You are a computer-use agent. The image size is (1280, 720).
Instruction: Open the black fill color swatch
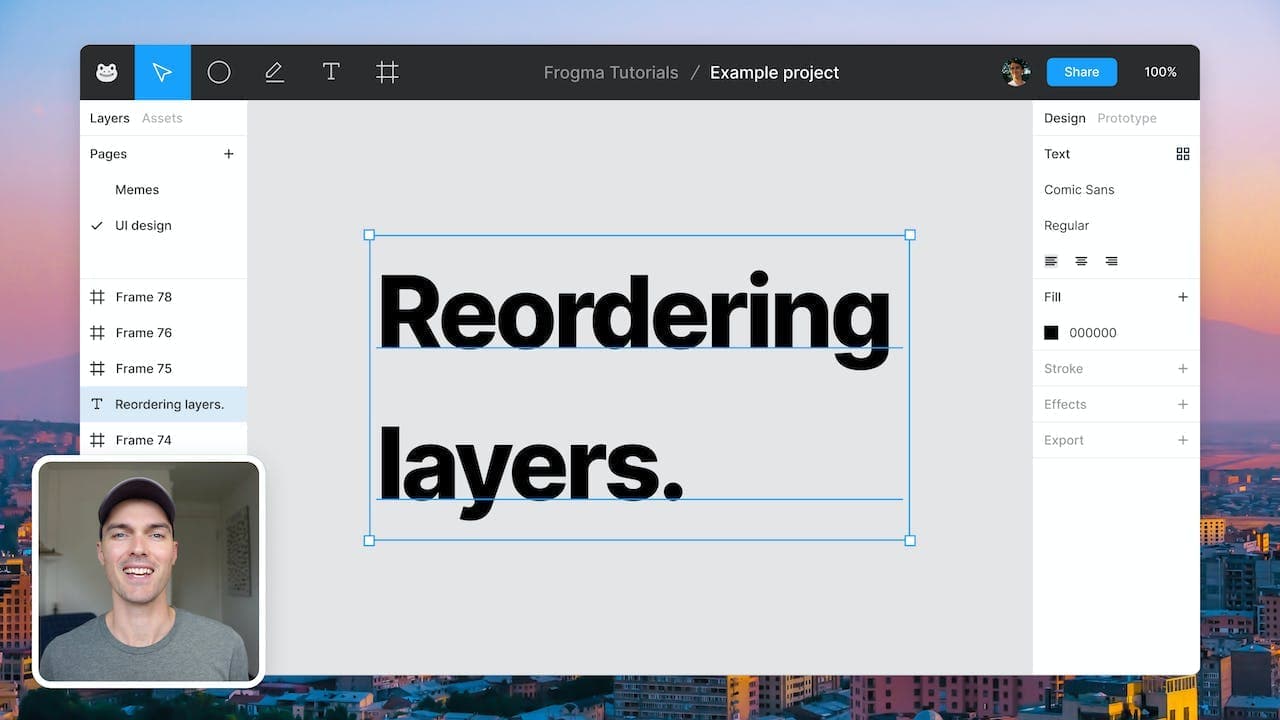click(1051, 333)
